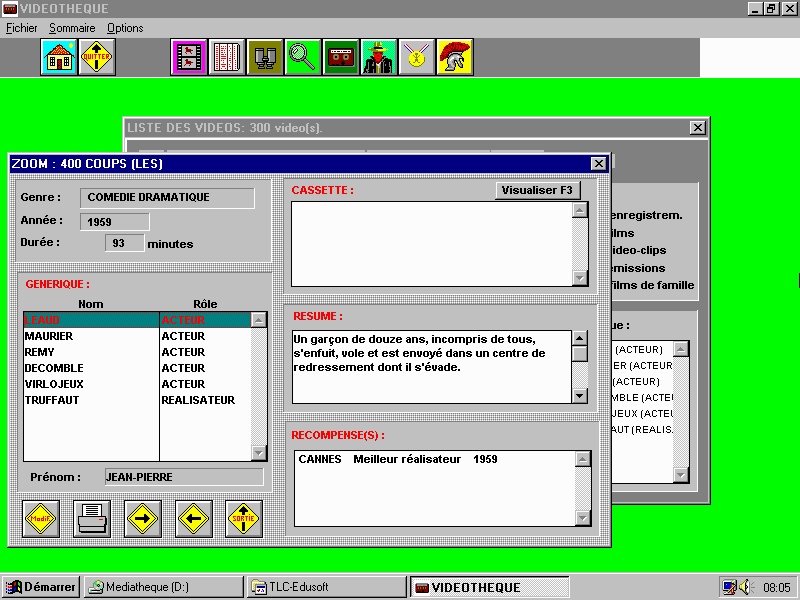Click the Sortie exit sign button
Image resolution: width=800 pixels, height=600 pixels.
point(244,519)
